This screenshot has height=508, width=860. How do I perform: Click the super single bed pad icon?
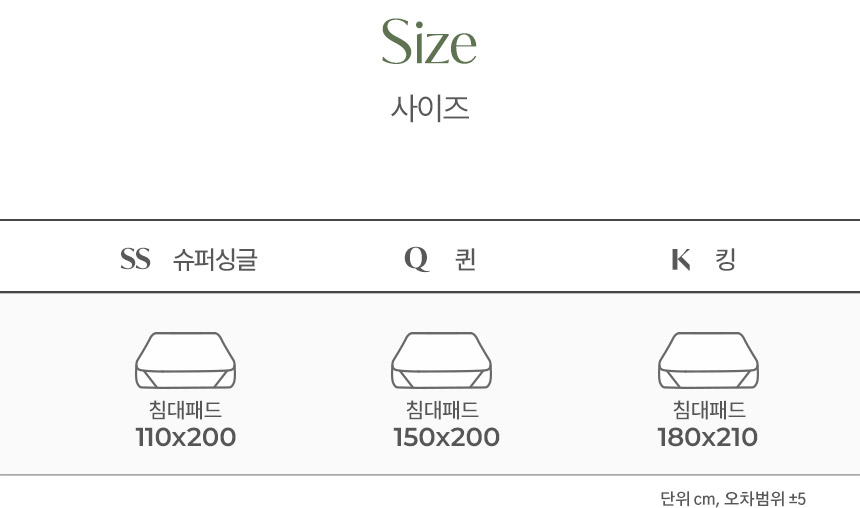coord(185,360)
